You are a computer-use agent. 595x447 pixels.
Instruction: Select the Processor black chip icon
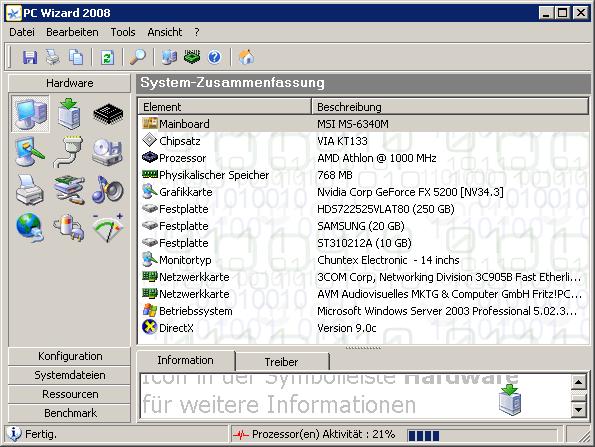point(108,114)
